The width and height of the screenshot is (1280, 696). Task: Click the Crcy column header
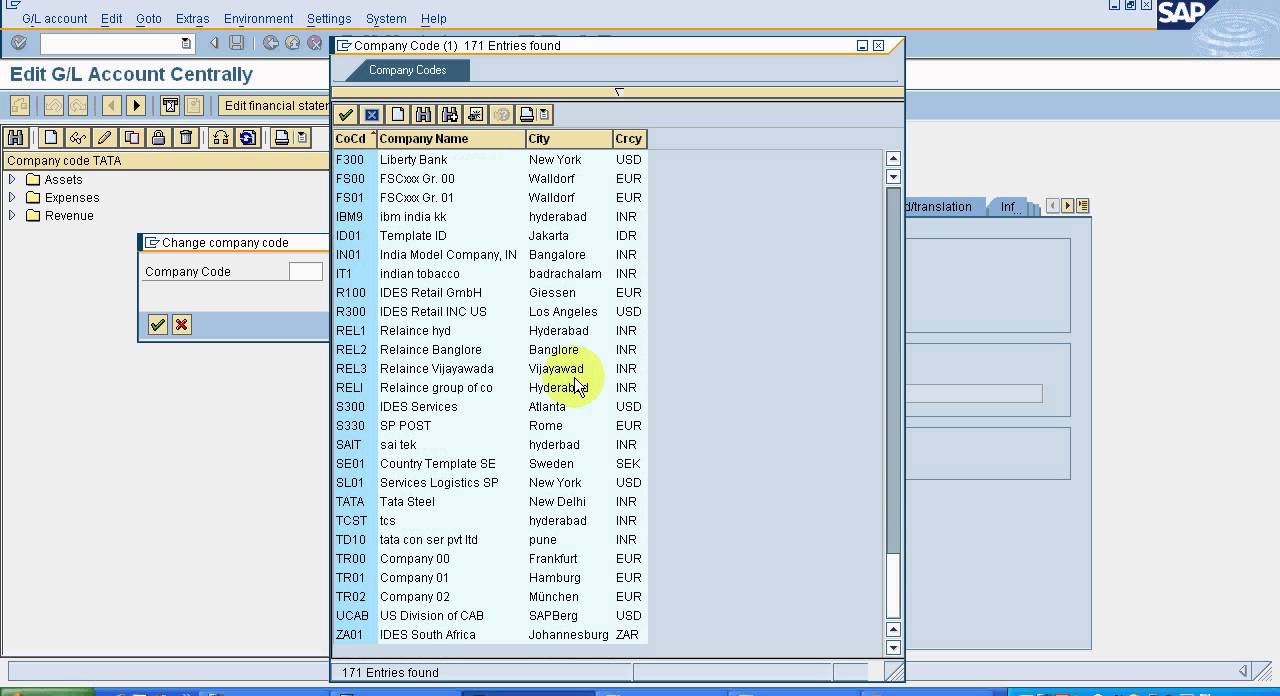pos(630,139)
